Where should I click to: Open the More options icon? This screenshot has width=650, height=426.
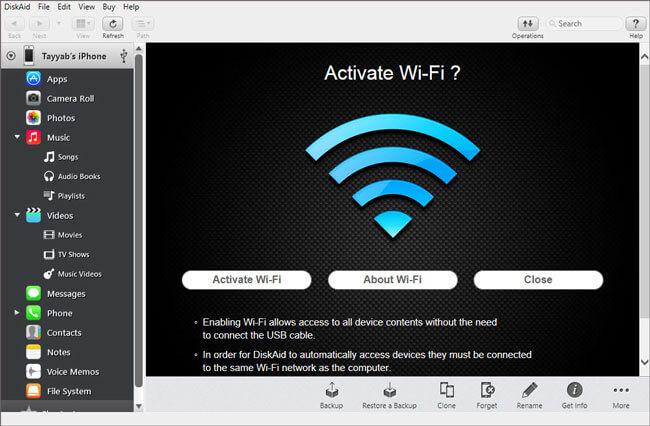621,390
